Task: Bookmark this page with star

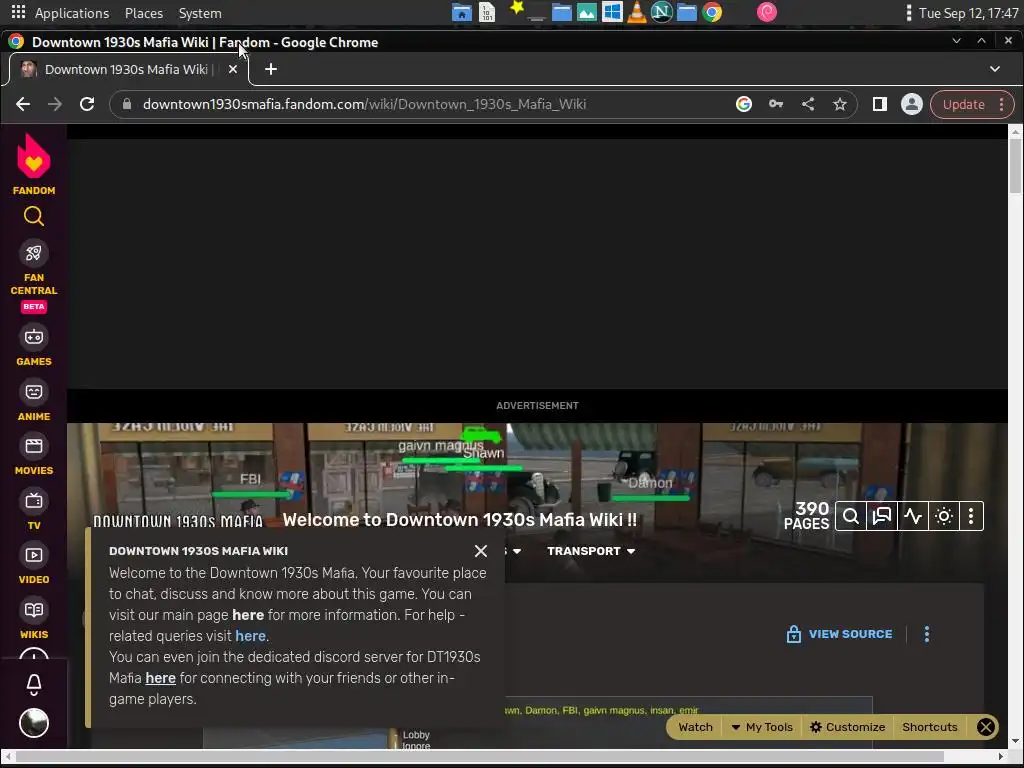Action: tap(840, 104)
